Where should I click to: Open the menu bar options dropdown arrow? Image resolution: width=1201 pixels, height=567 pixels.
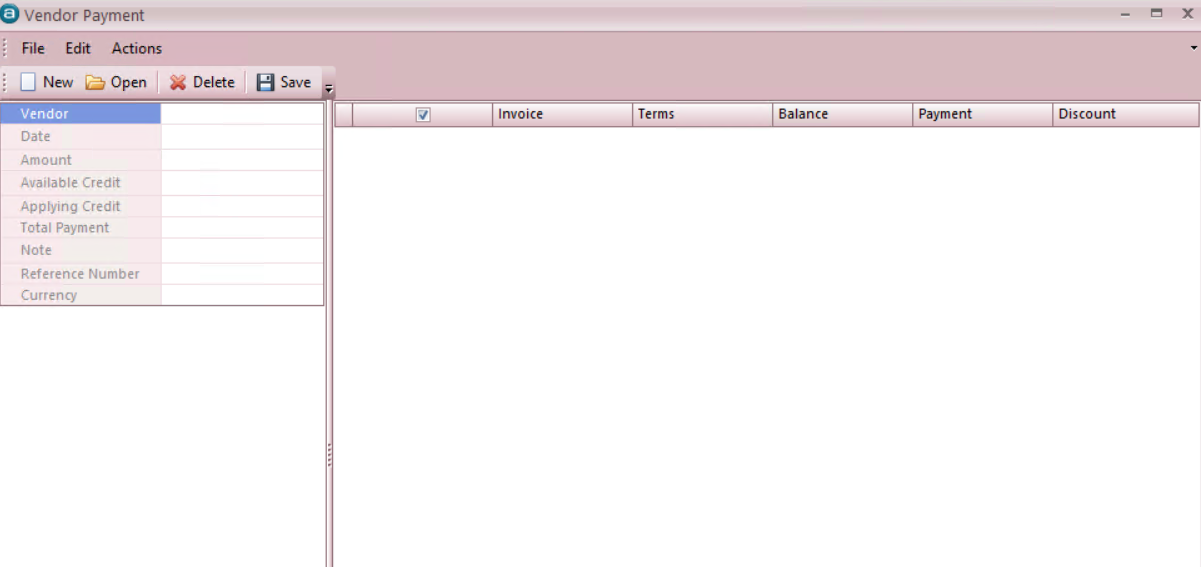click(1193, 48)
